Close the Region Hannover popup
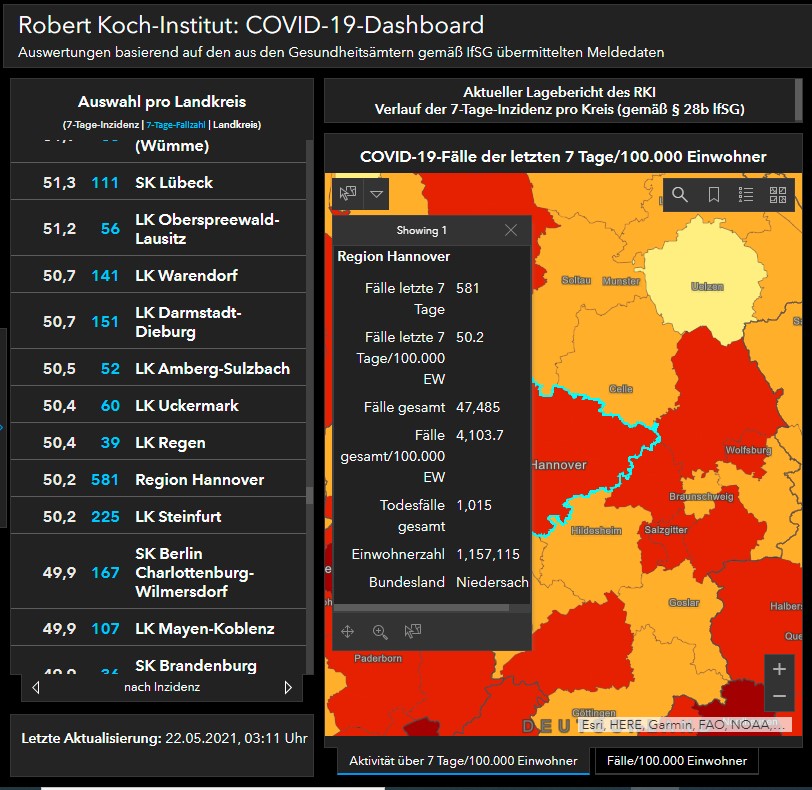 [x=511, y=230]
